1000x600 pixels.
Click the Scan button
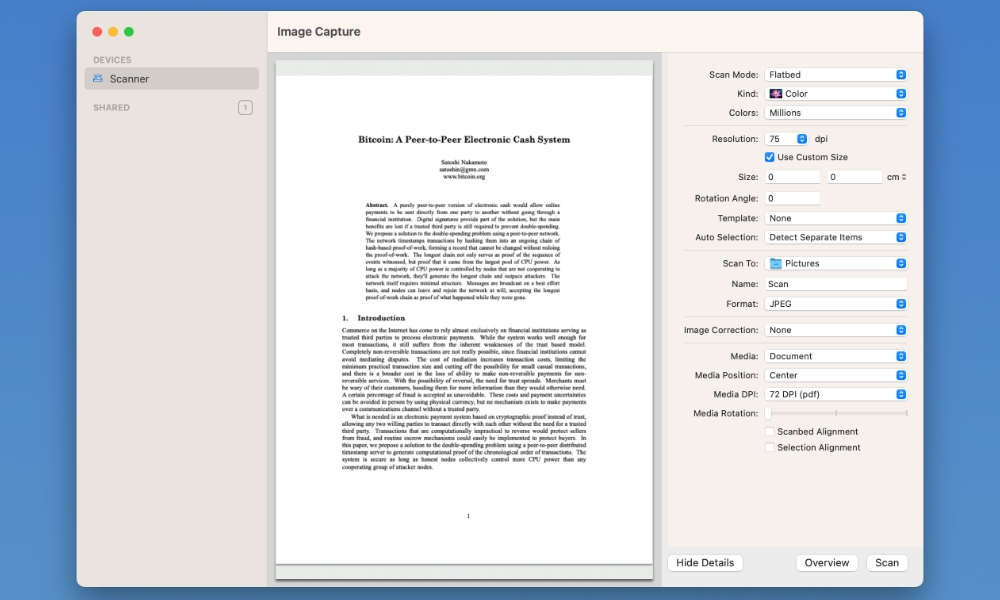coord(886,563)
